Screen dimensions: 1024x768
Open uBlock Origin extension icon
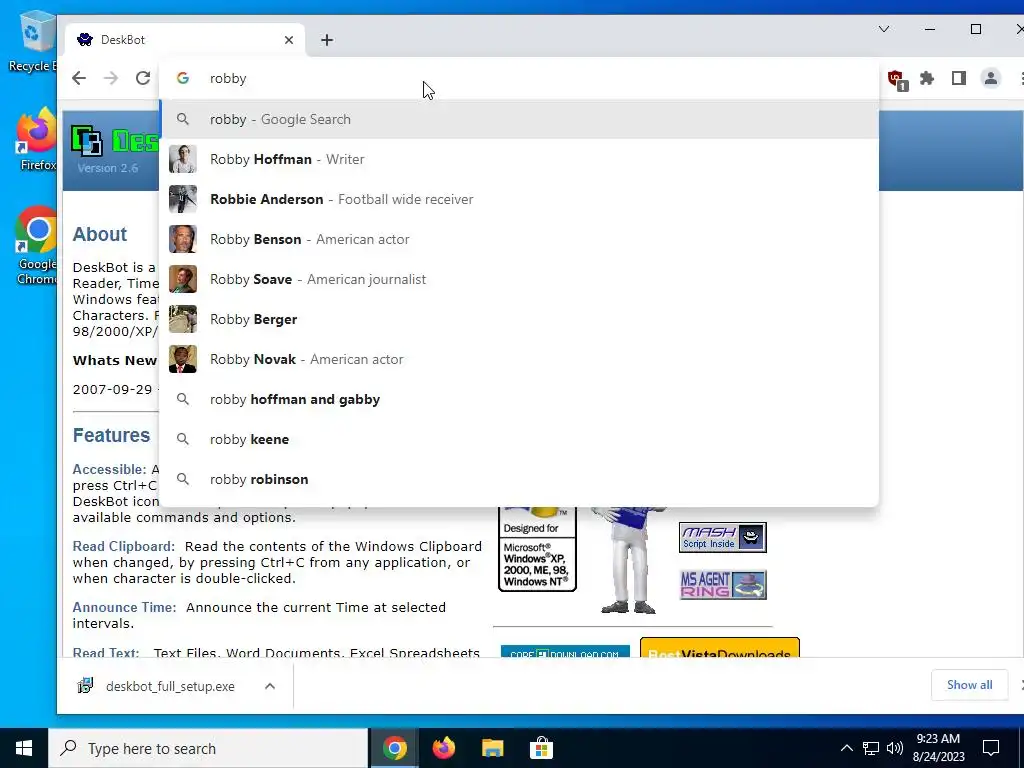pyautogui.click(x=897, y=79)
